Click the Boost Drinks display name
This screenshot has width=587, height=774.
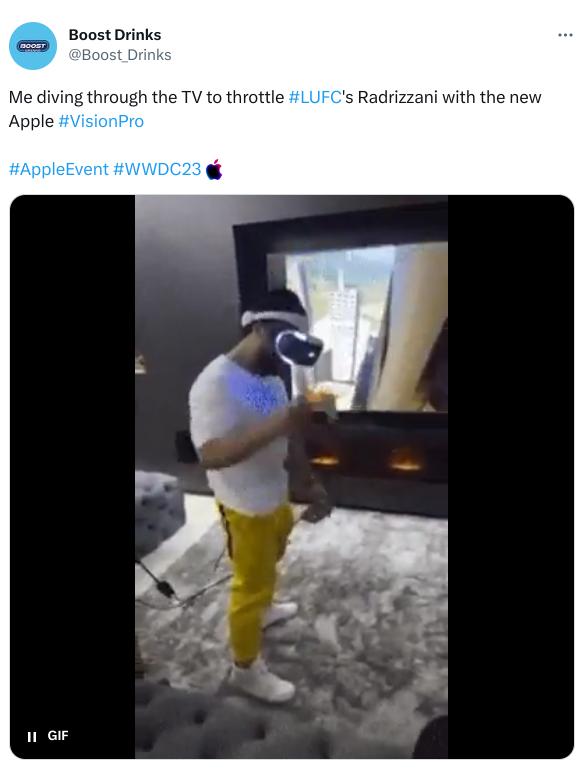click(115, 35)
